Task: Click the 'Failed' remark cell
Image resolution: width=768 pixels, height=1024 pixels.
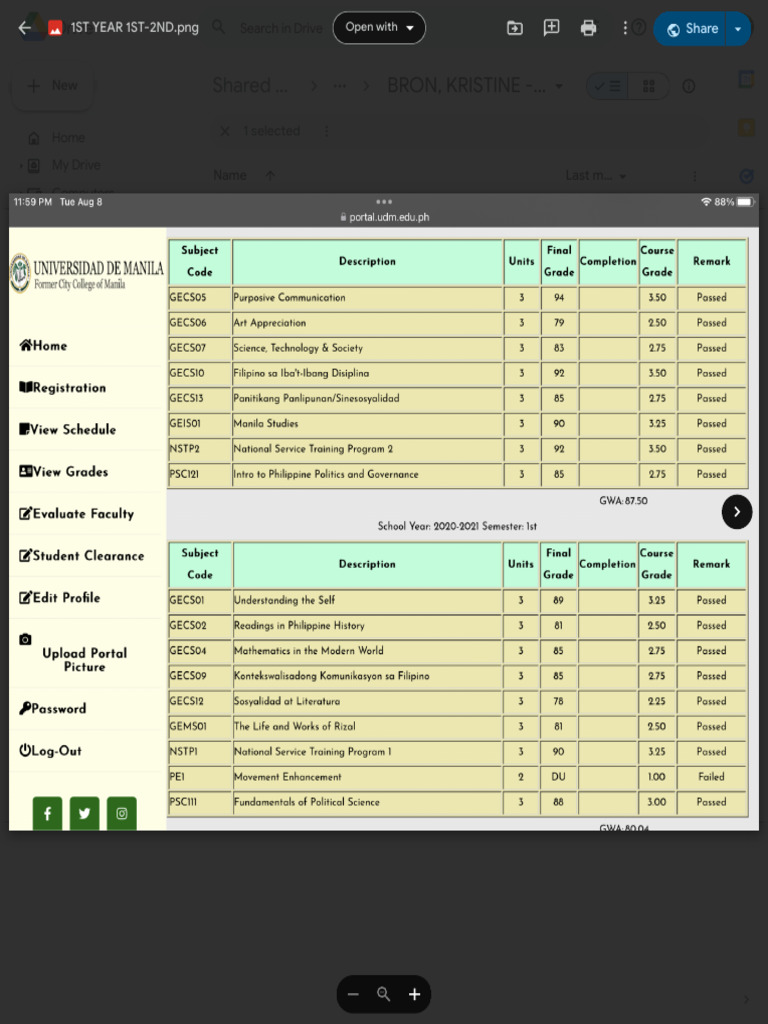Action: (x=712, y=776)
